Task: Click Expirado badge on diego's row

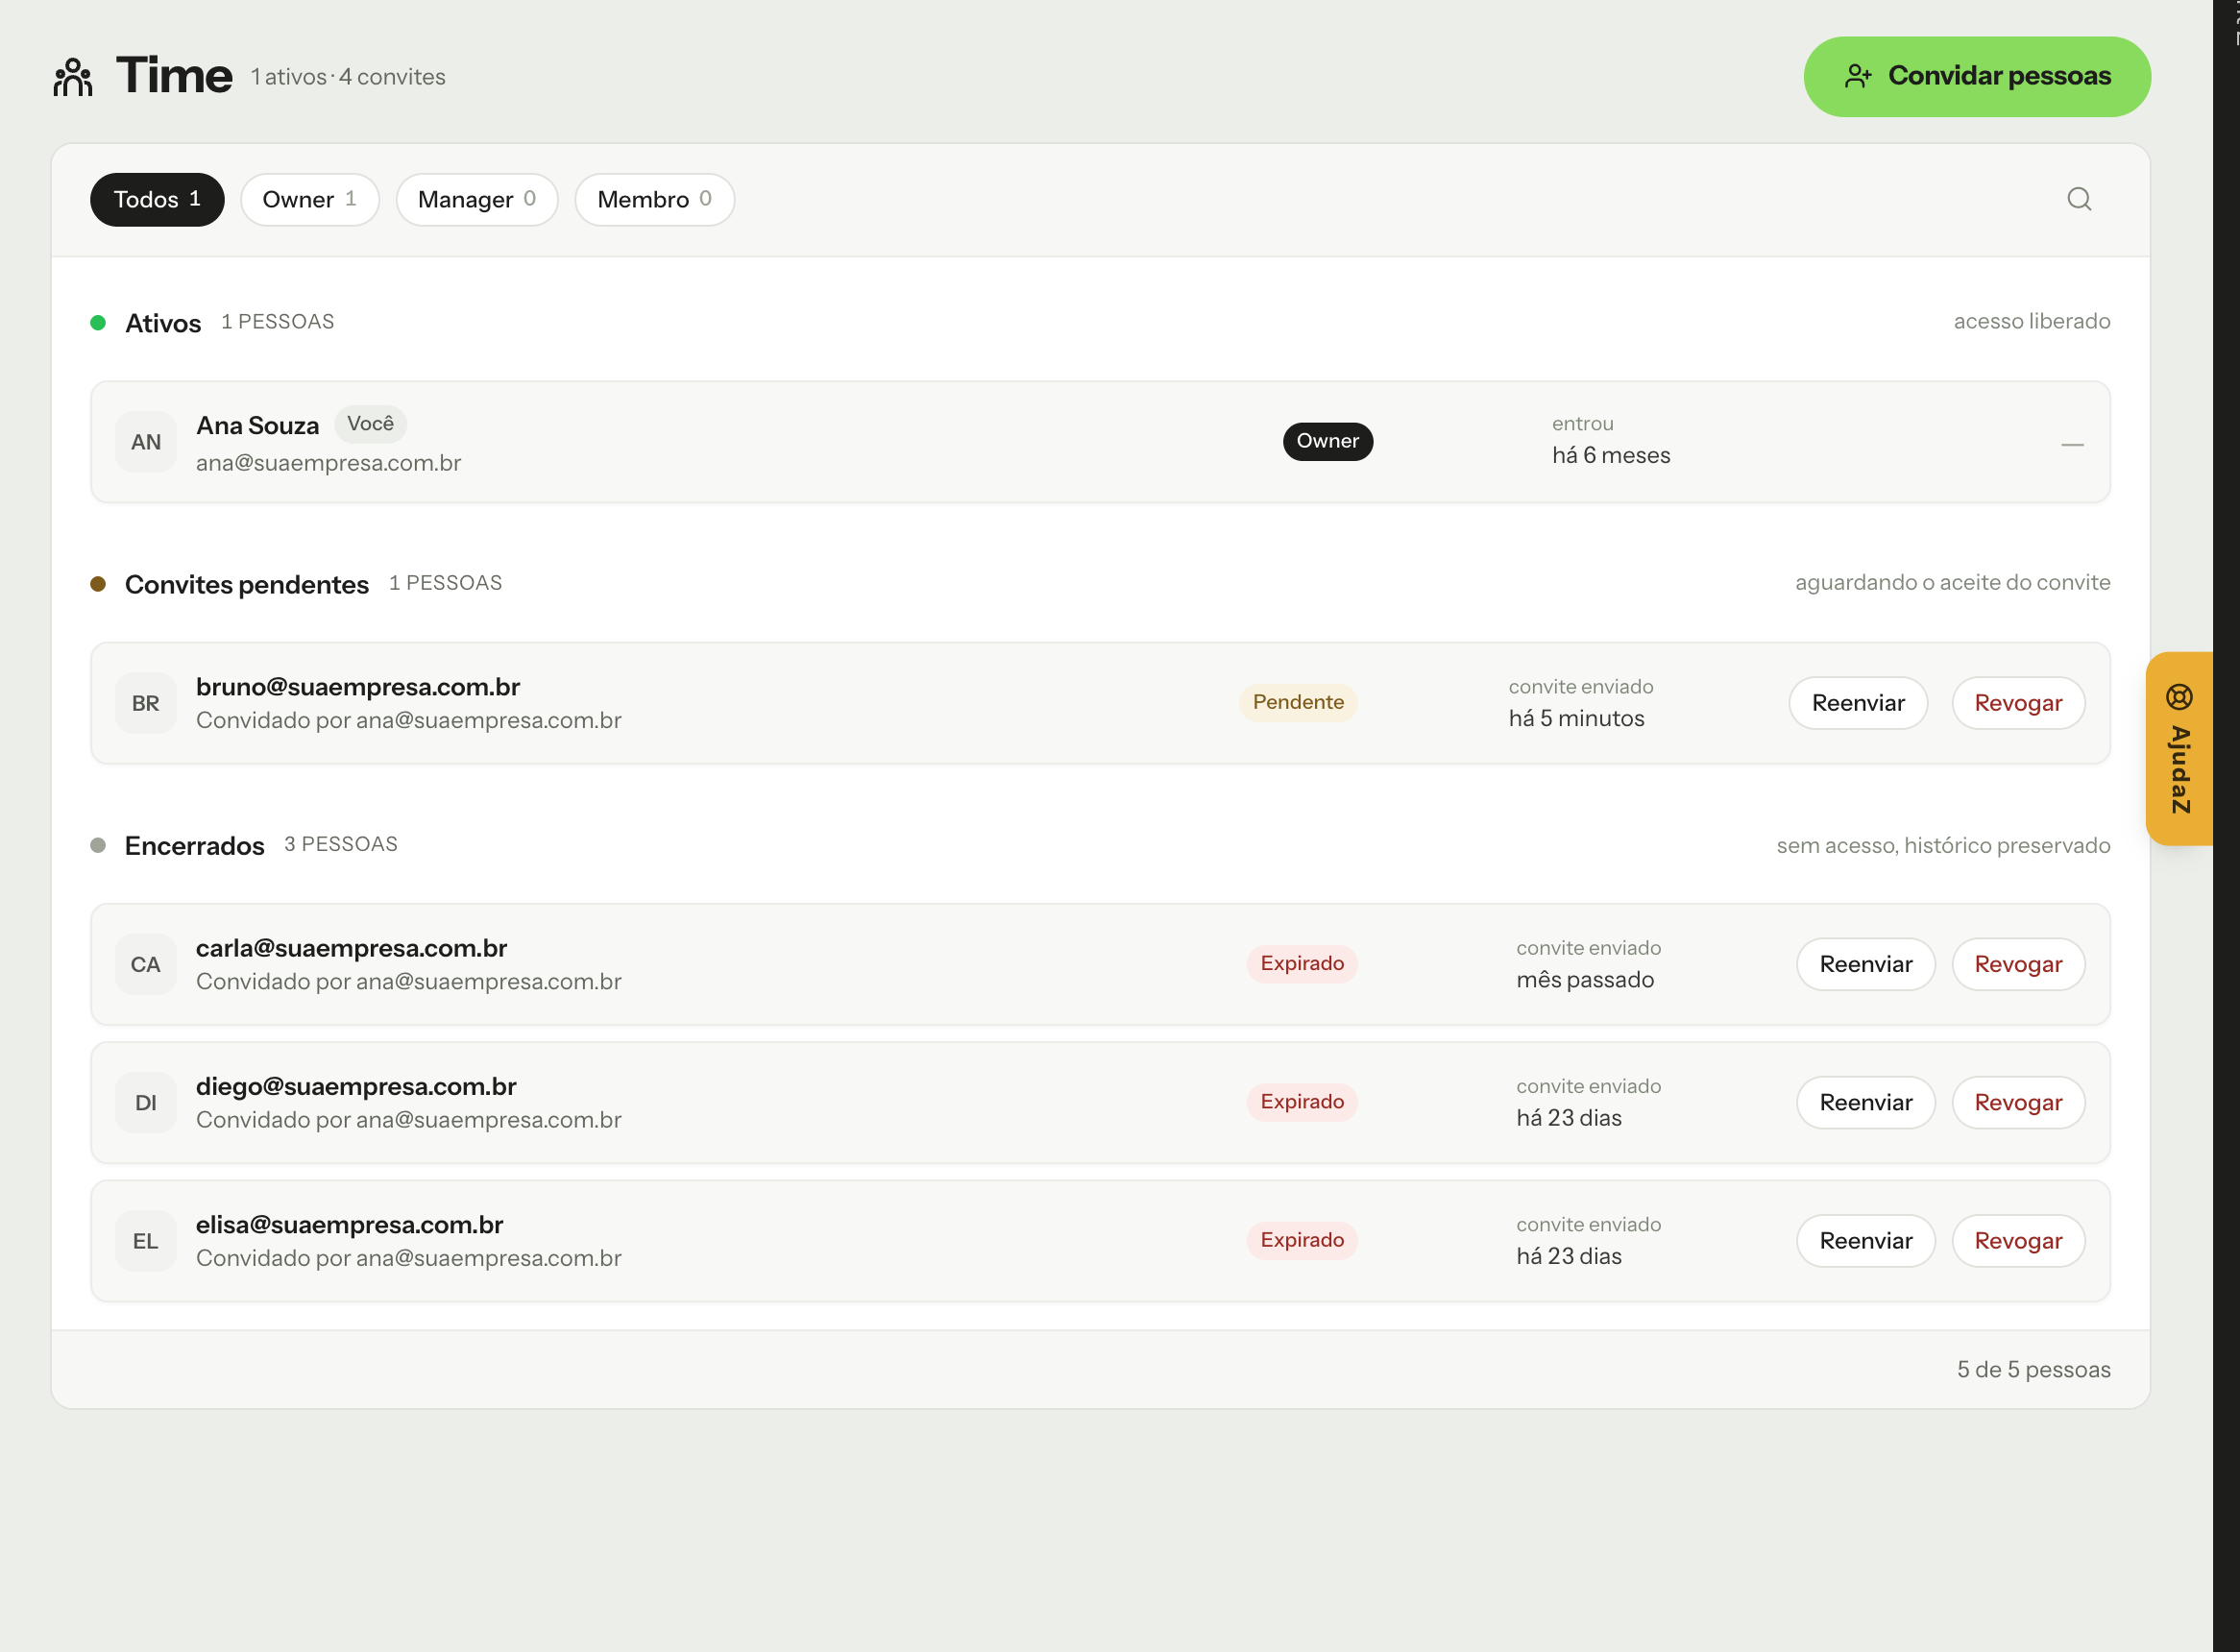Action: coord(1302,1101)
